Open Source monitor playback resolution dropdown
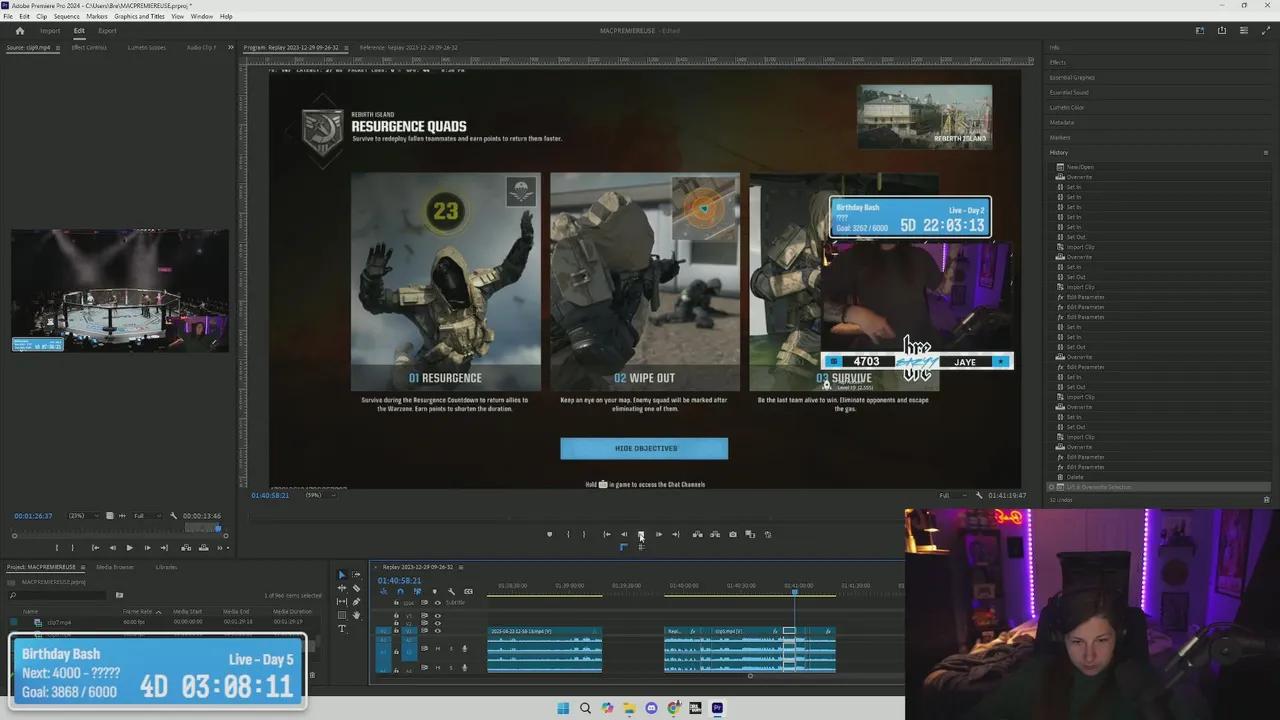Screen dimensions: 1280x720 [x=147, y=515]
